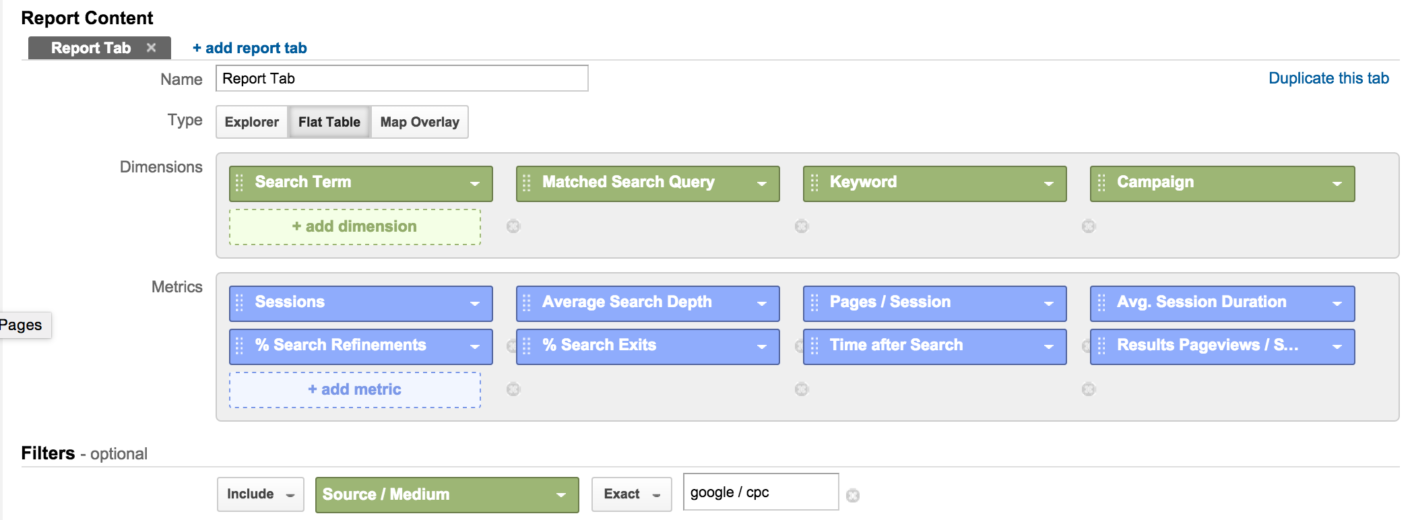Click drag handle on % Search Exits

pos(527,346)
